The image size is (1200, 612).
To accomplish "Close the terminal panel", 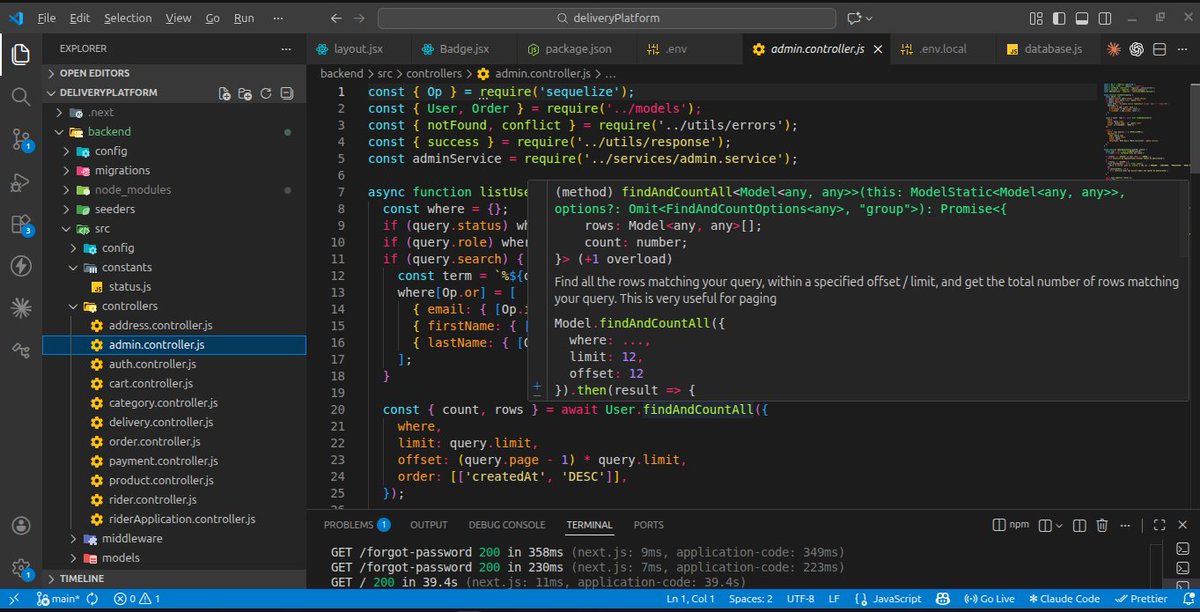I will tap(1181, 525).
